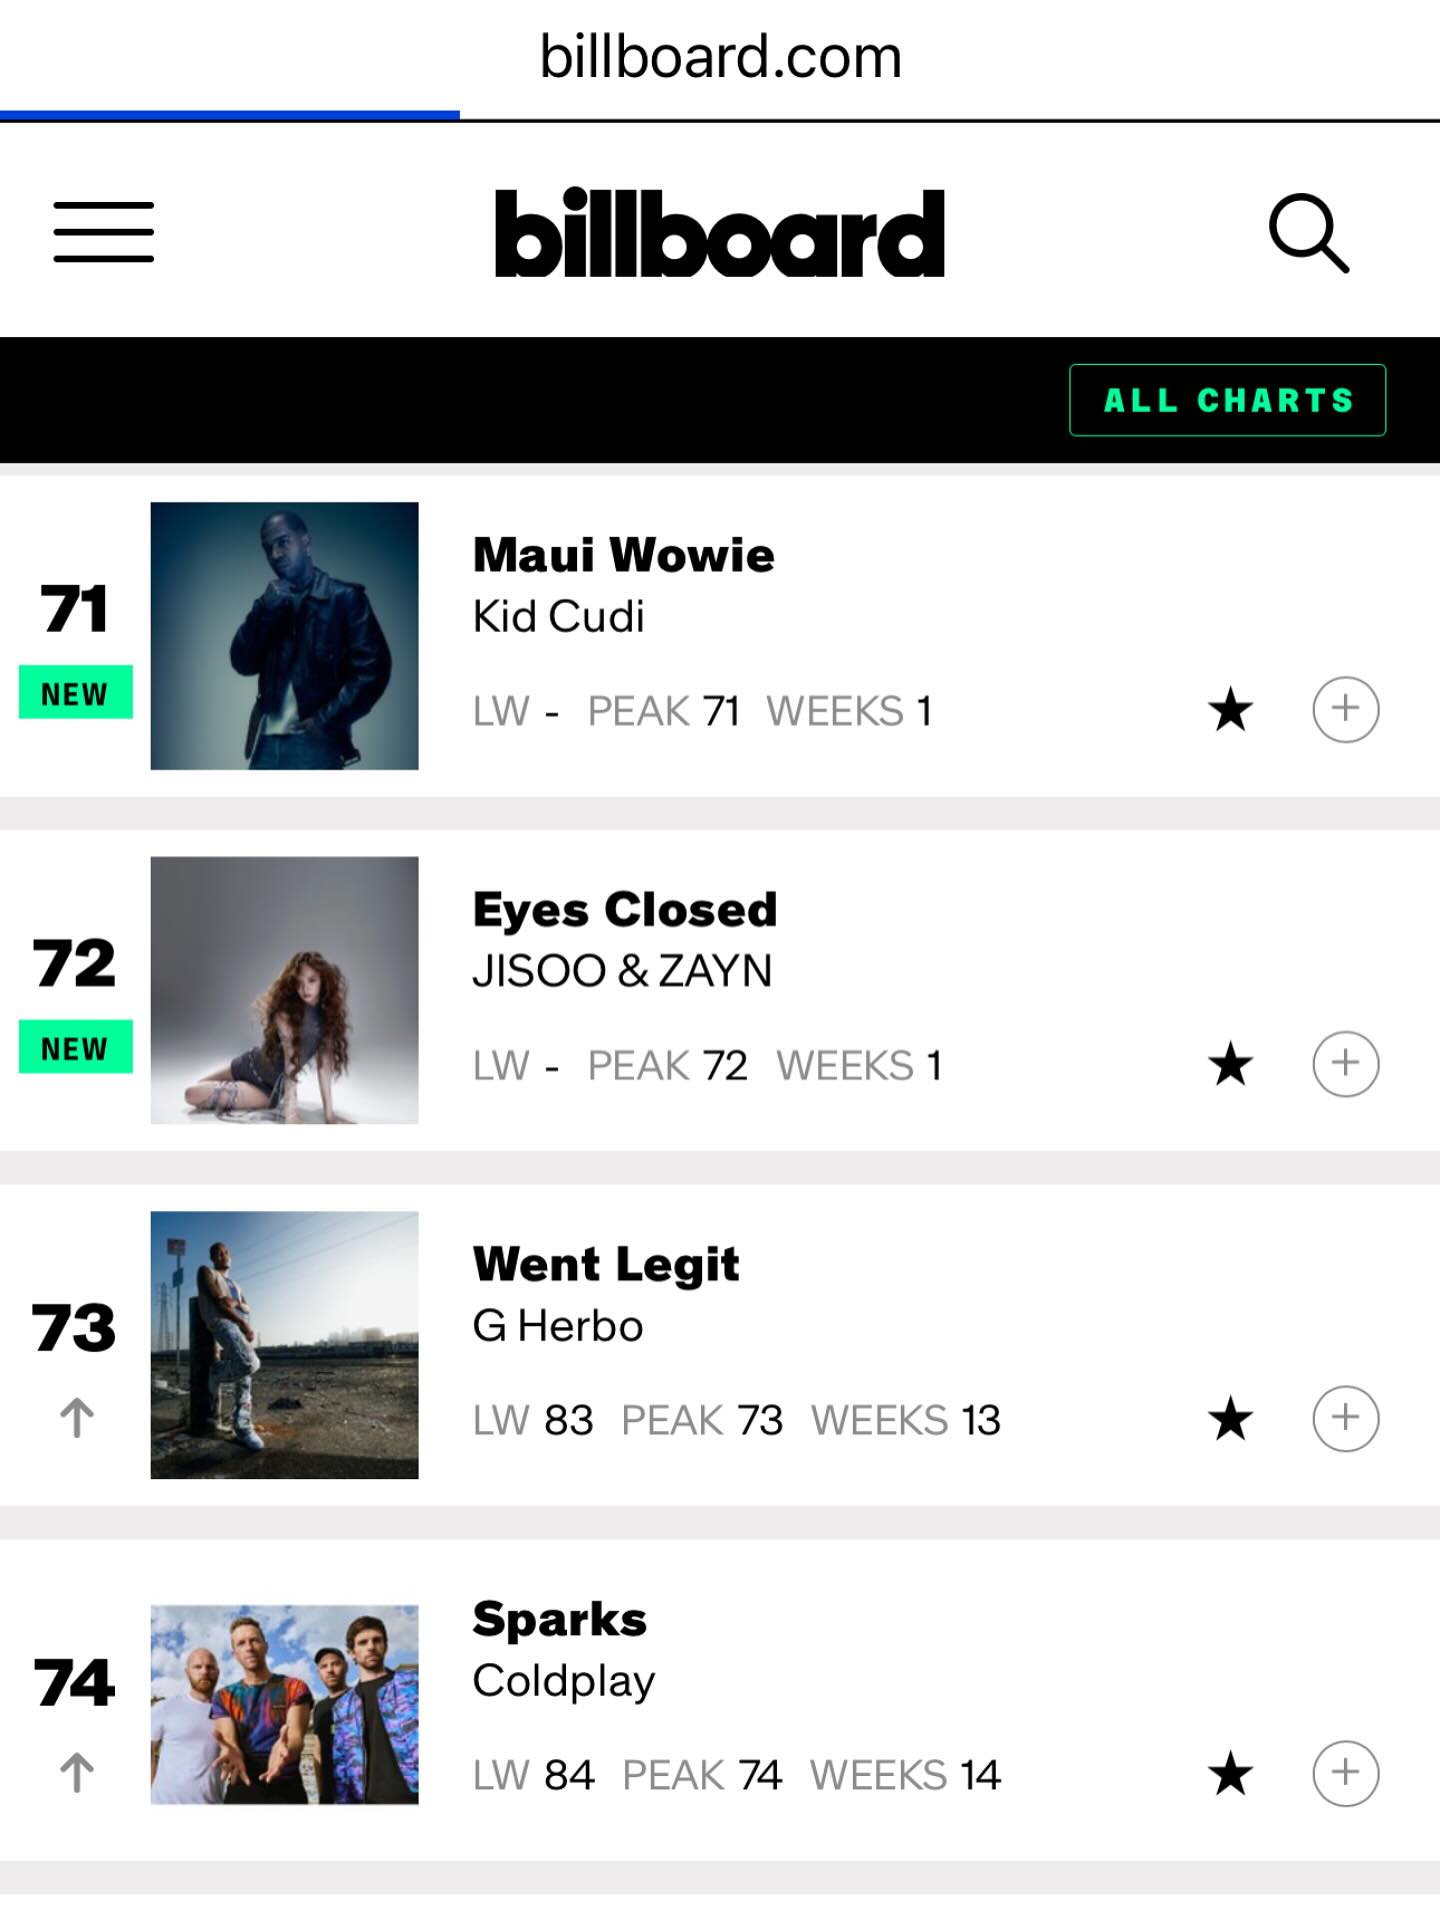Expand Eyes Closed entry with plus icon
1440x1920 pixels.
point(1345,1064)
